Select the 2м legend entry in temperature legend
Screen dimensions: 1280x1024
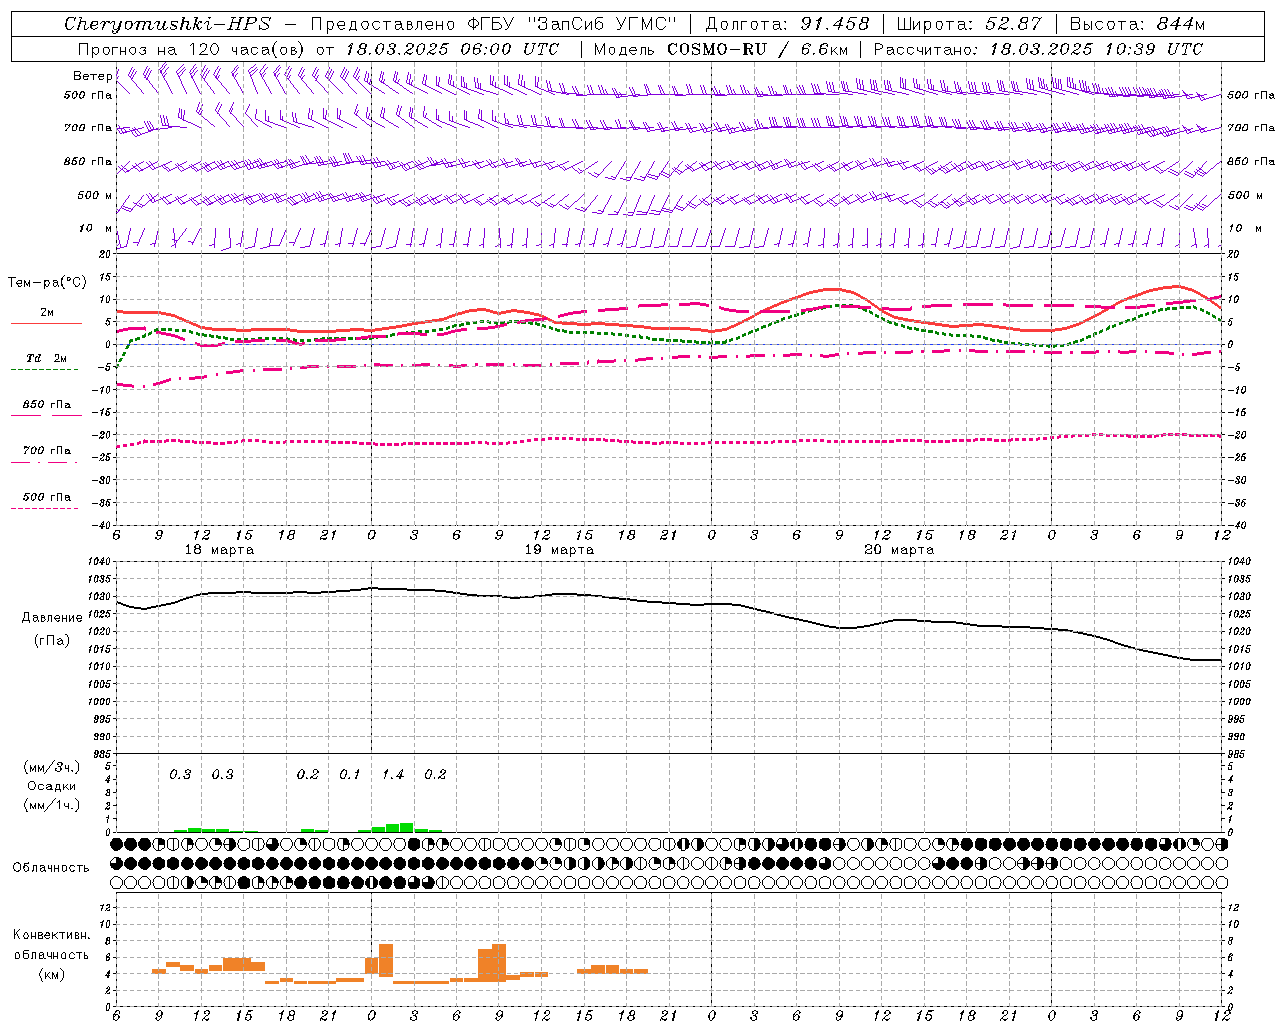[x=47, y=313]
